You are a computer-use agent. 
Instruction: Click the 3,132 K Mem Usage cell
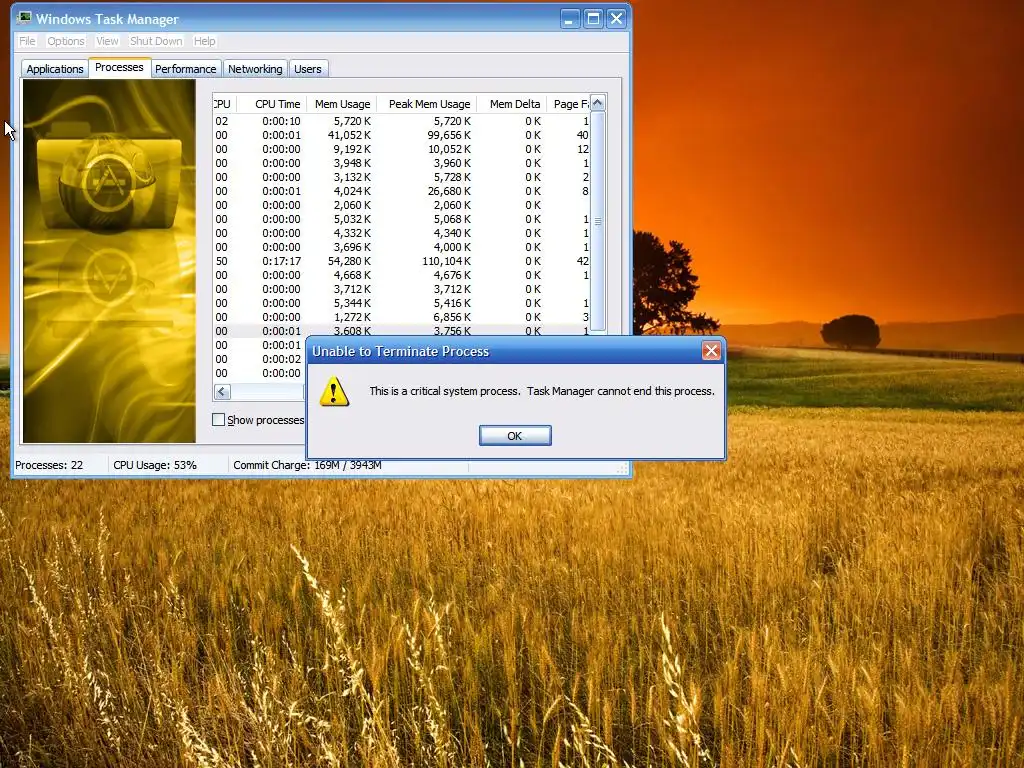(x=352, y=178)
